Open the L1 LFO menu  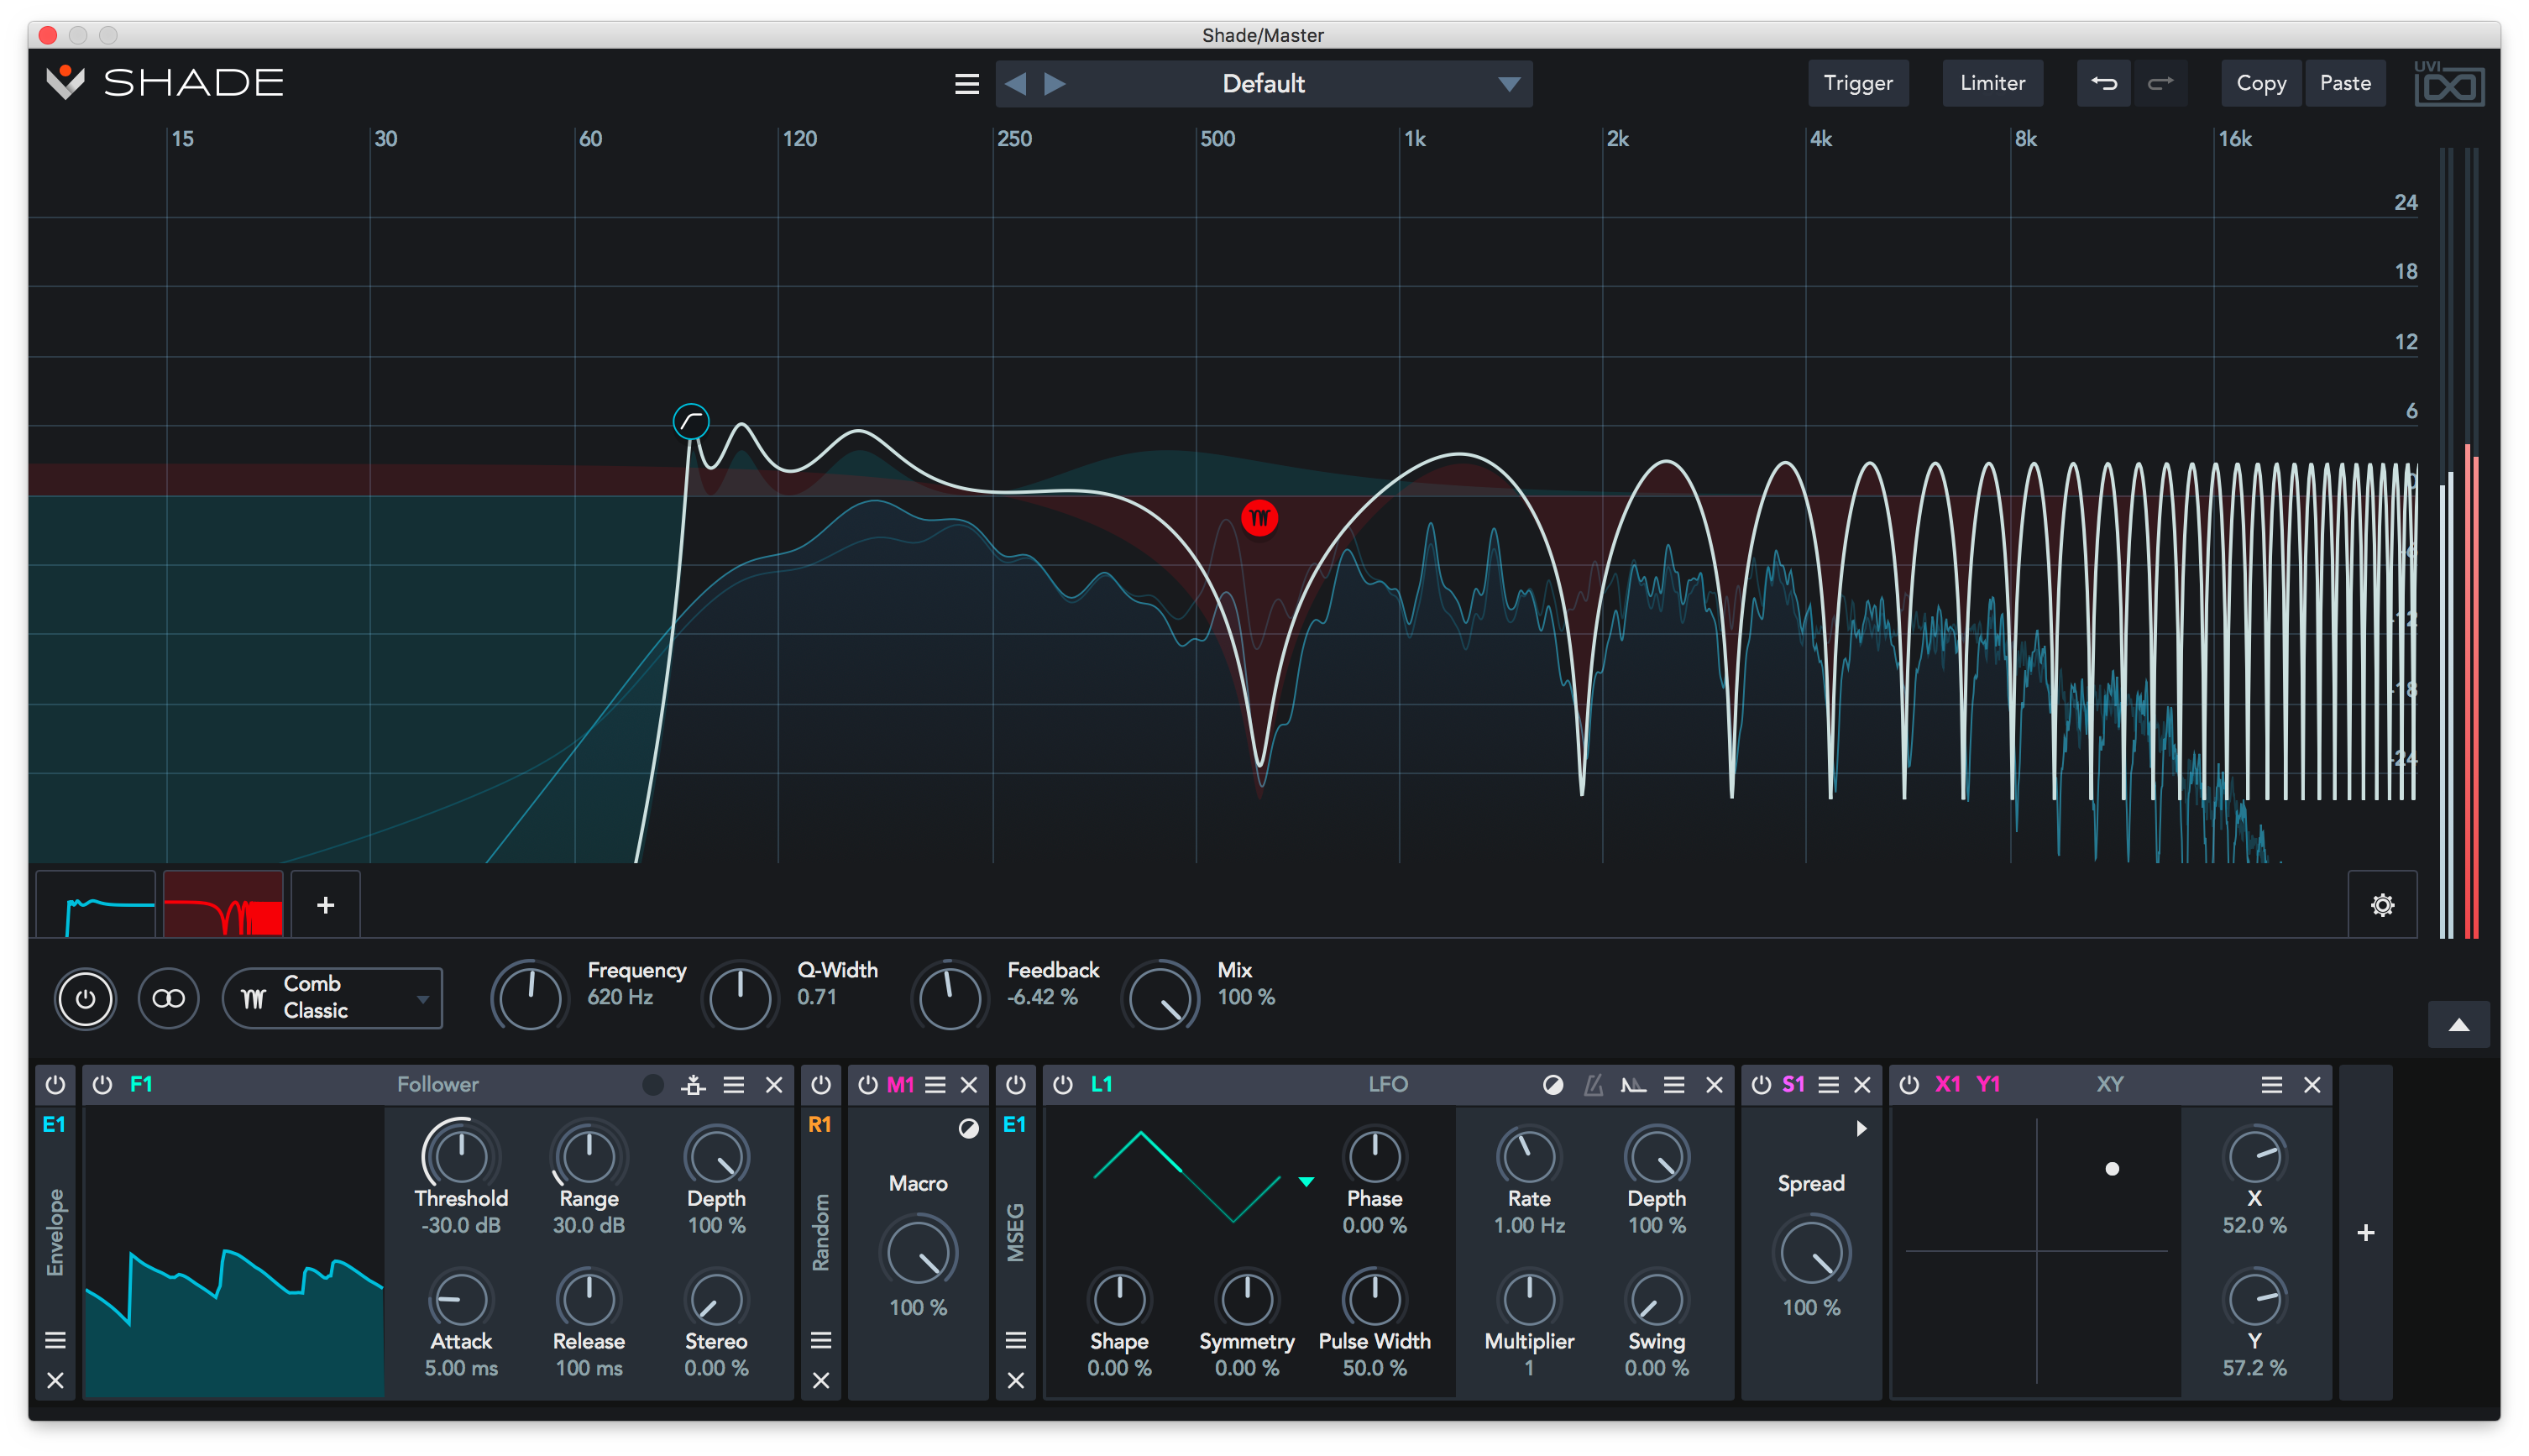(x=1674, y=1085)
